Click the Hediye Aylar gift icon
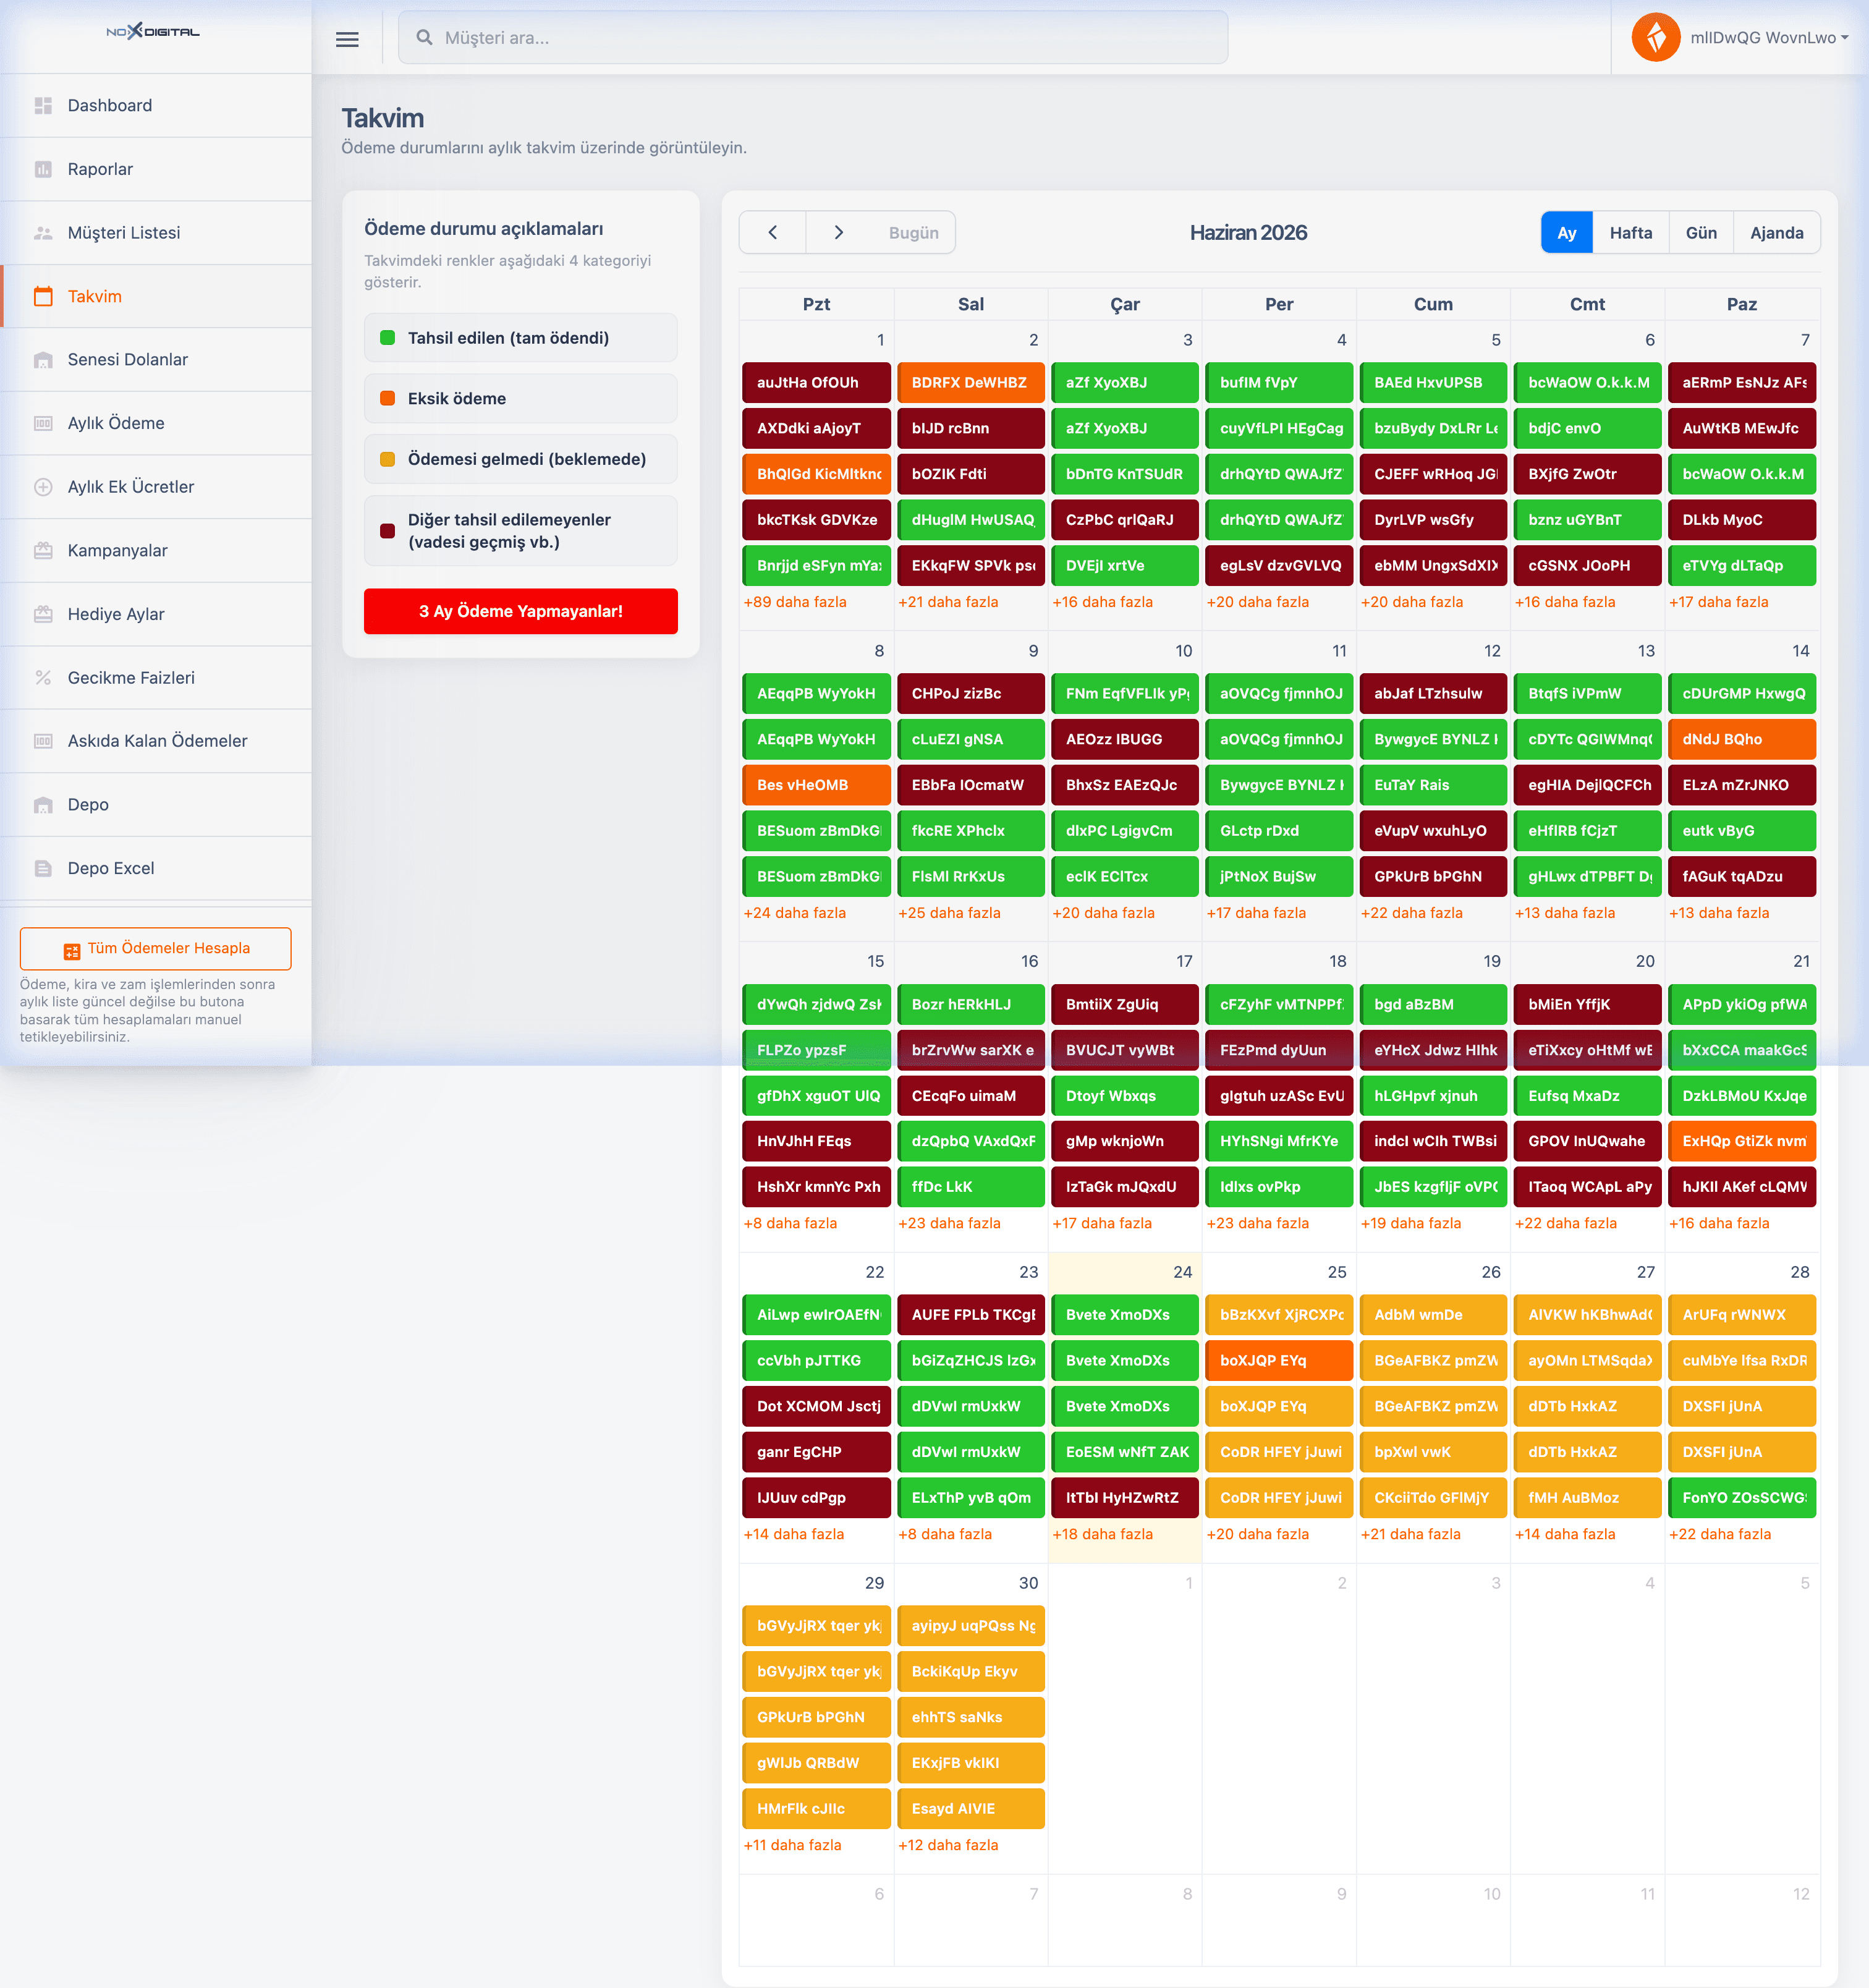Viewport: 1869px width, 1988px height. (x=43, y=614)
